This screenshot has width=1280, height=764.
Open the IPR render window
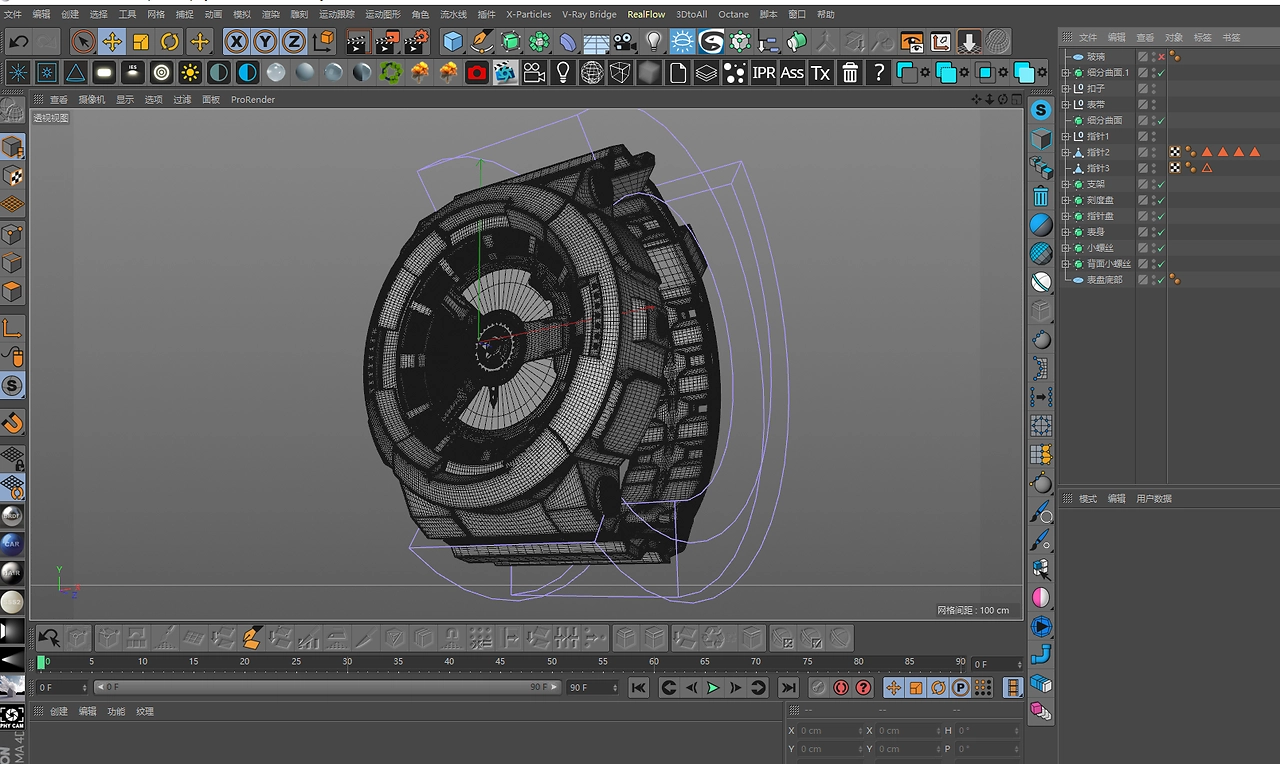click(x=763, y=72)
